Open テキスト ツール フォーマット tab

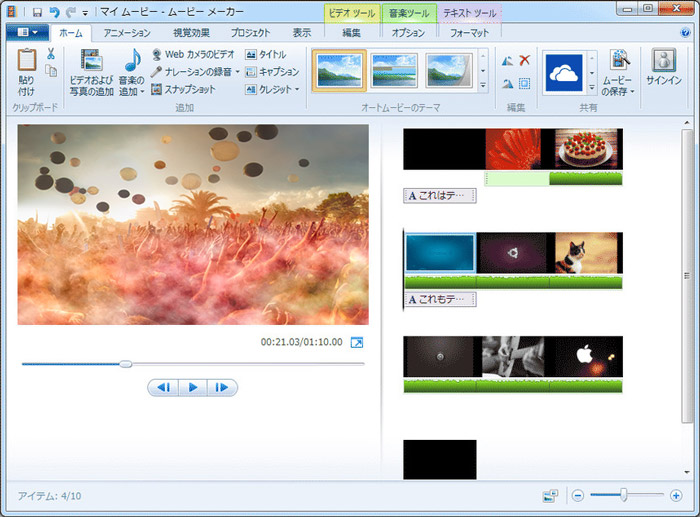[469, 33]
